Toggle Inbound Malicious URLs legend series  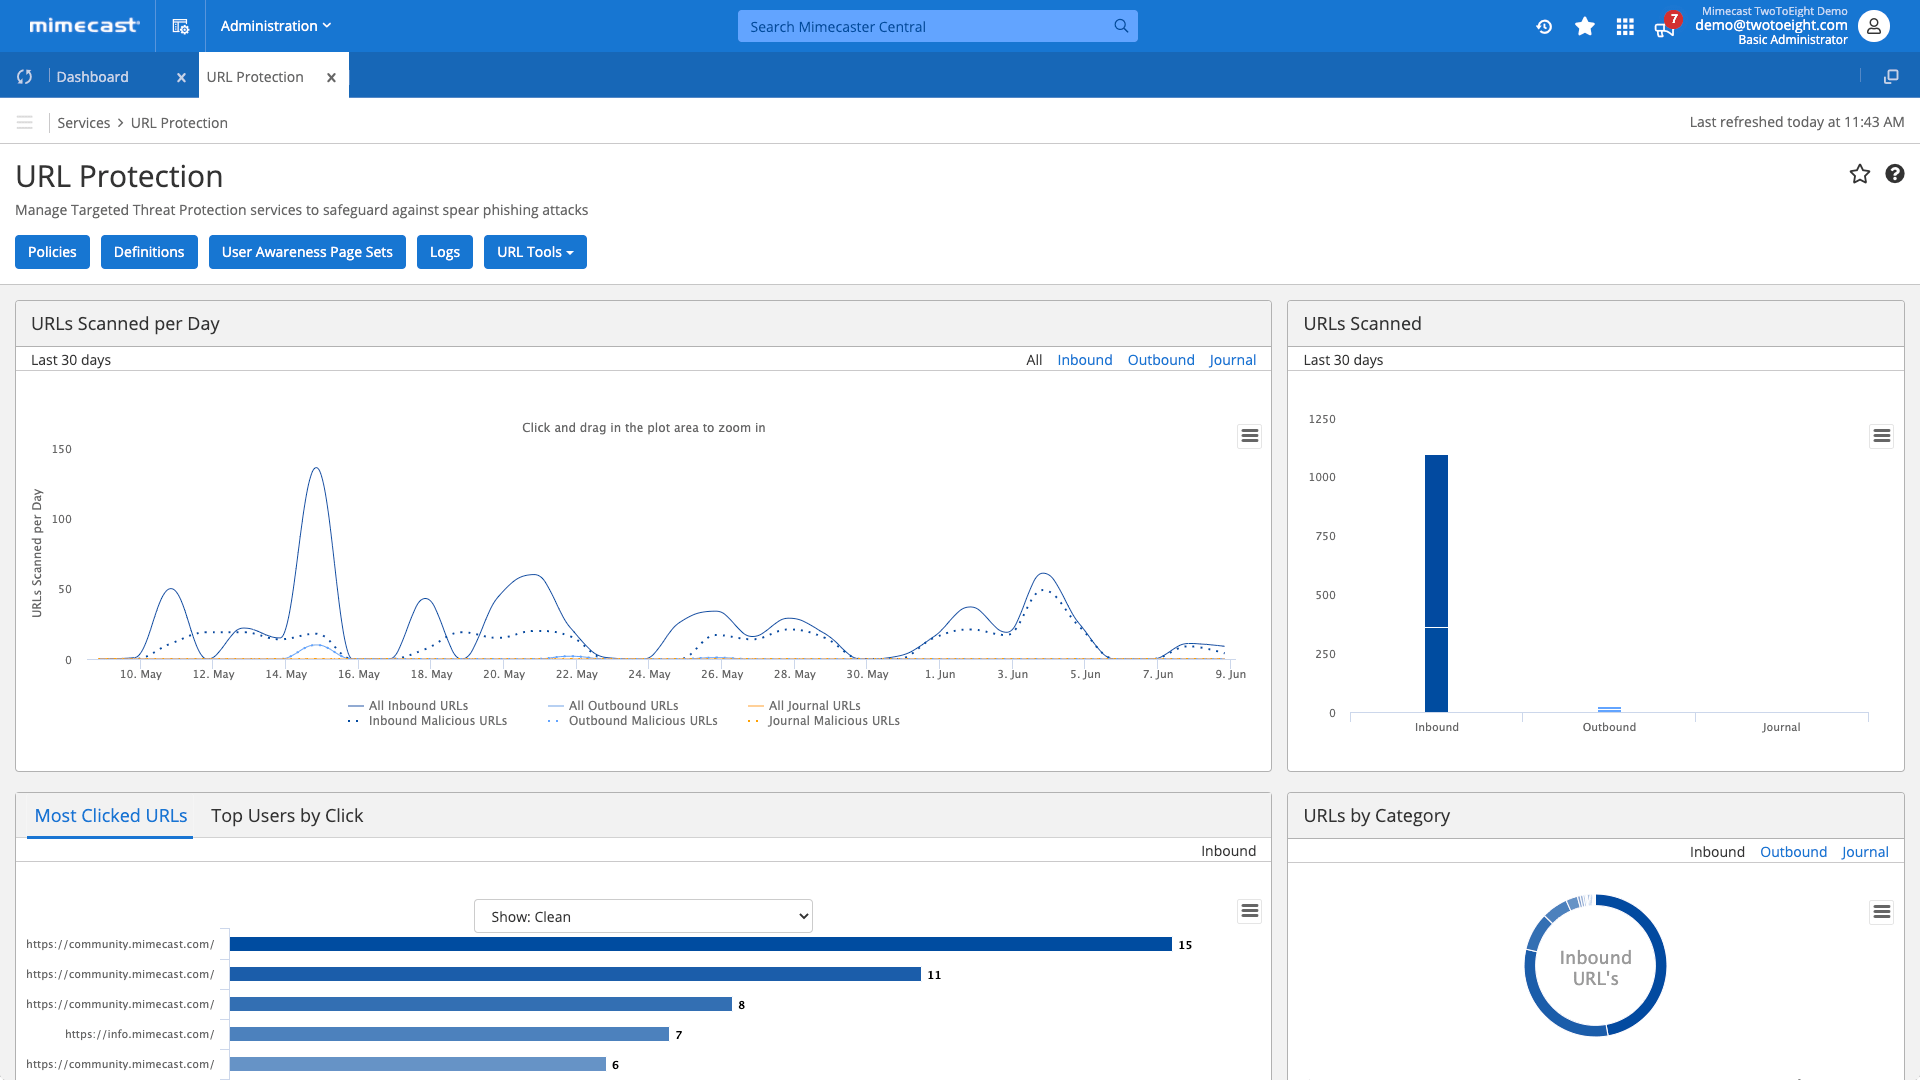pyautogui.click(x=437, y=721)
